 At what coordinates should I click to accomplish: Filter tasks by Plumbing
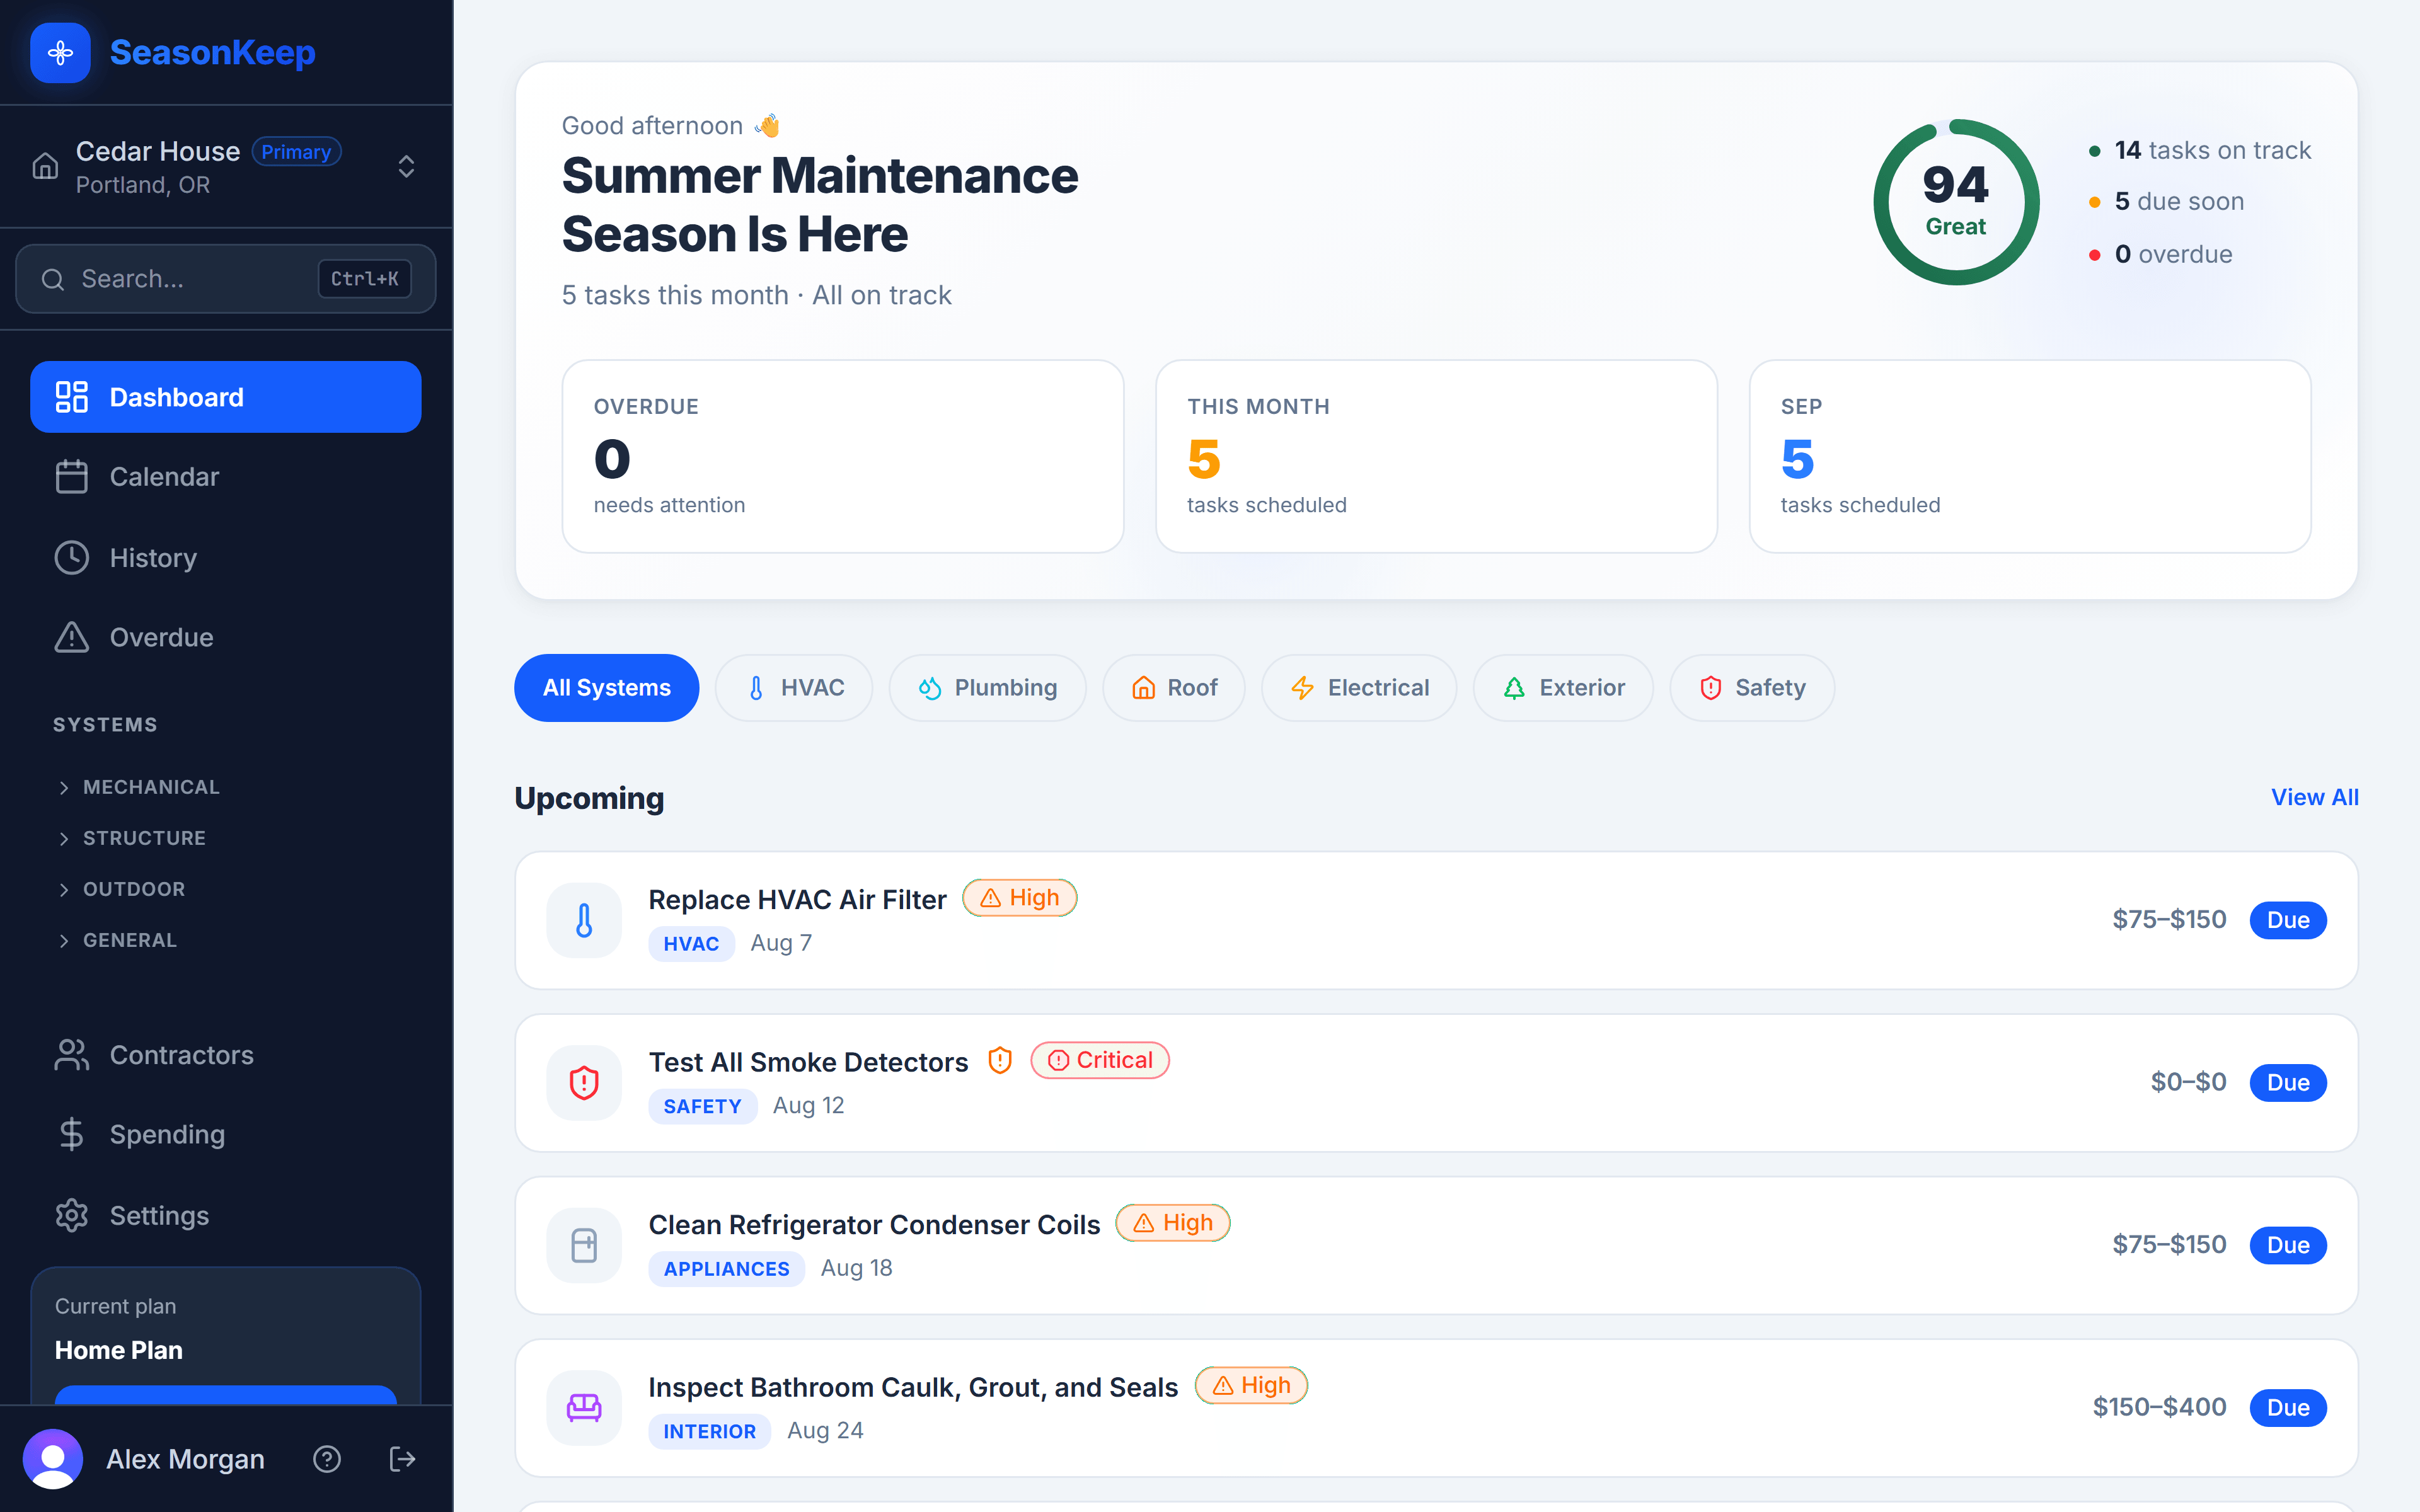tap(987, 688)
